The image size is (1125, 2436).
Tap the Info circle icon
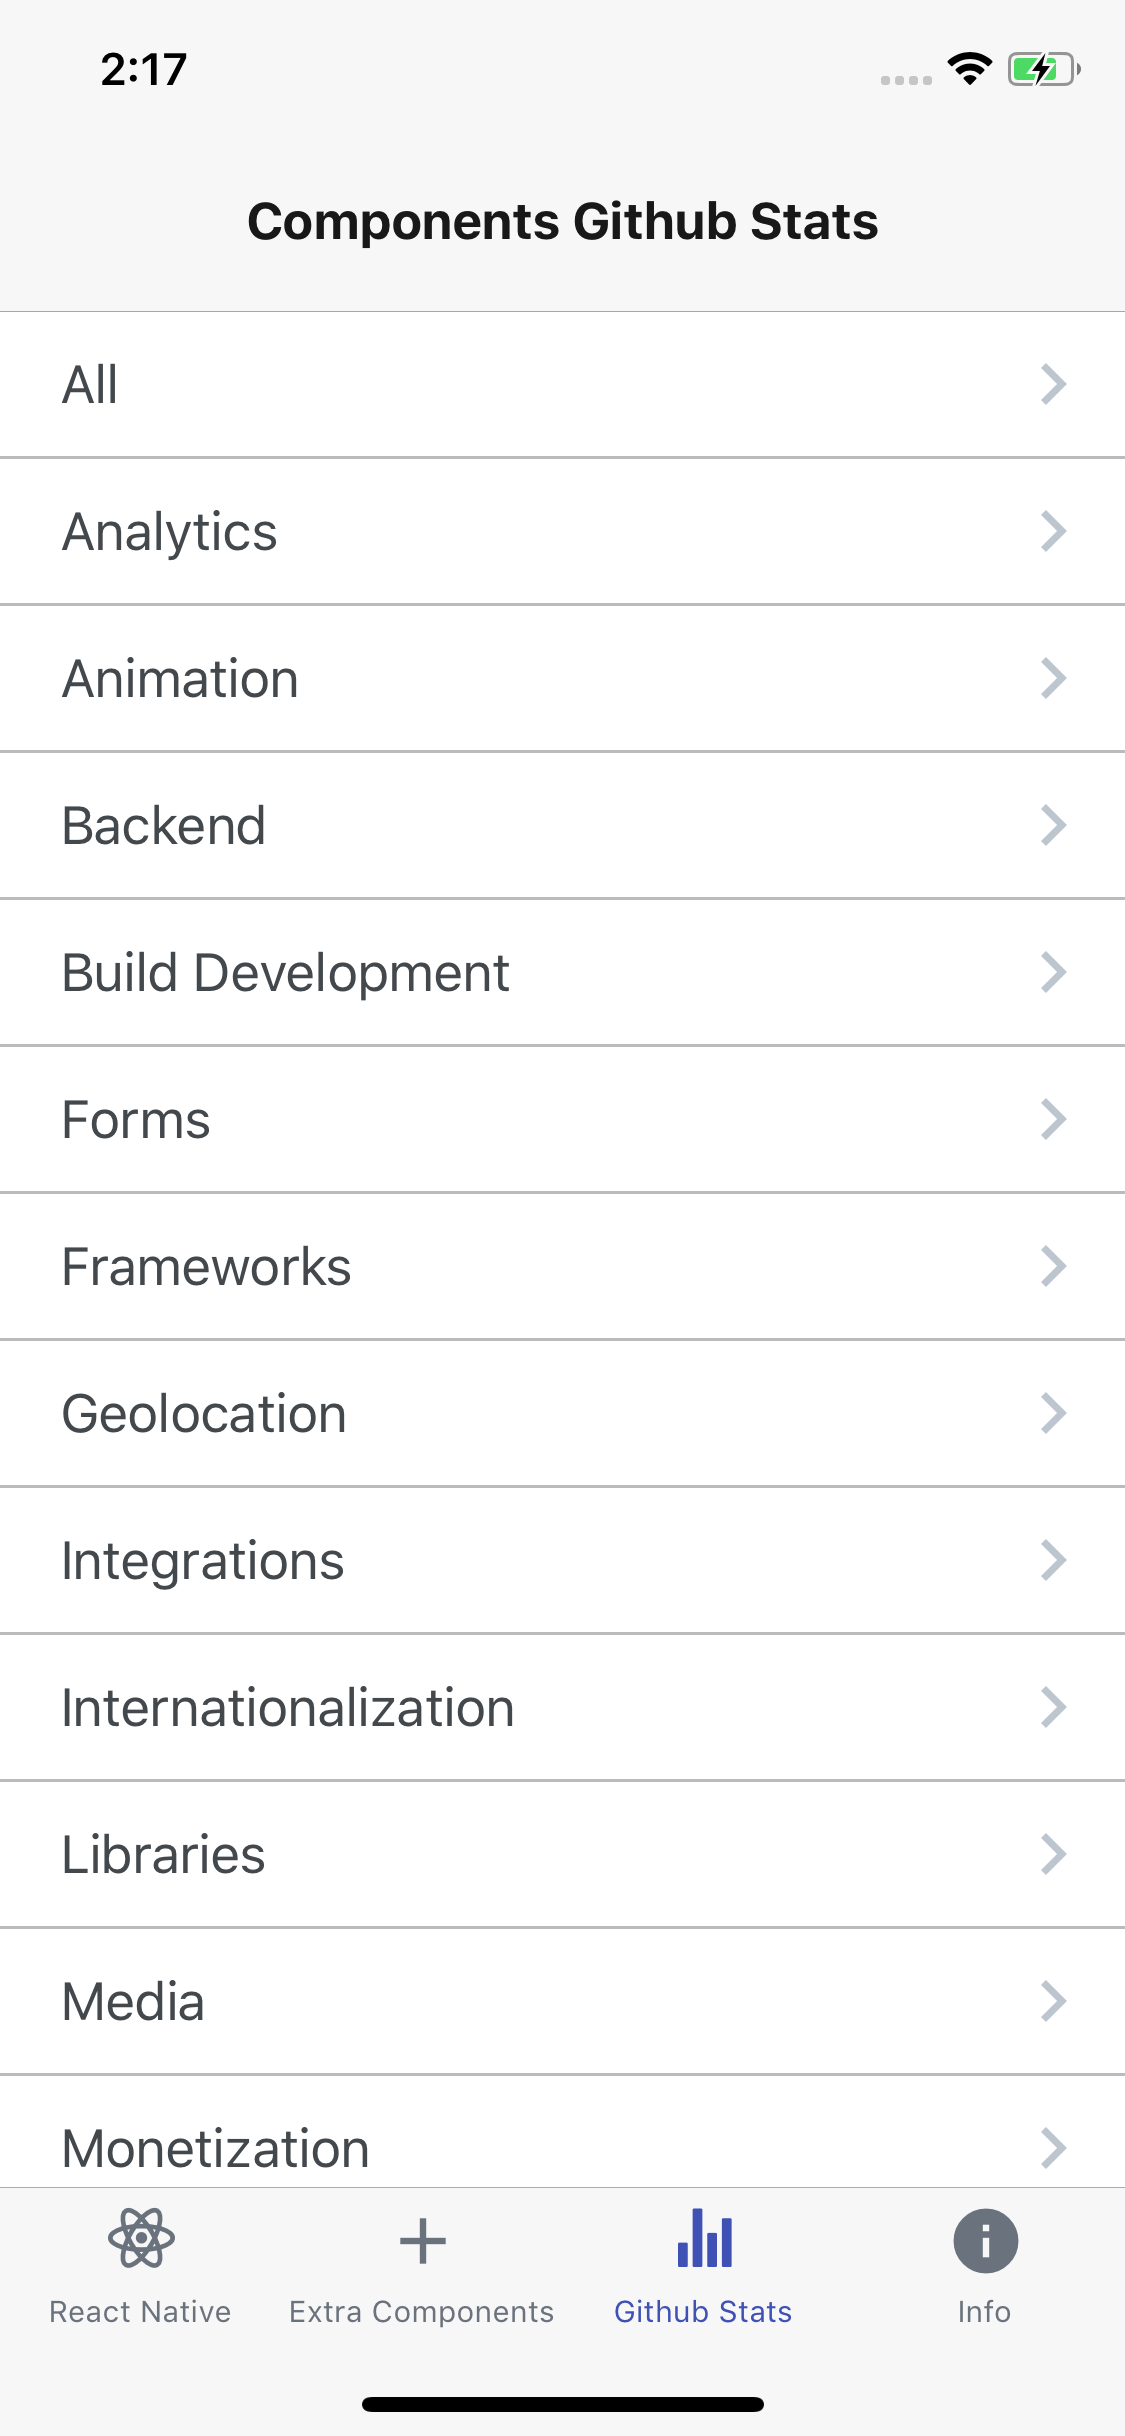tap(985, 2240)
